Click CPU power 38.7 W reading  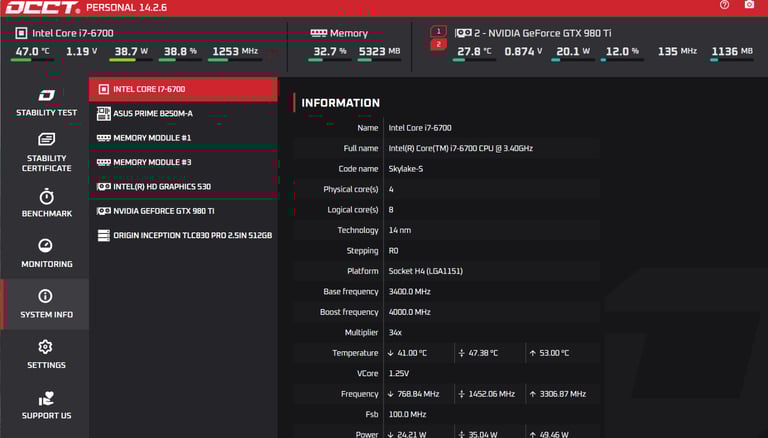(x=131, y=51)
